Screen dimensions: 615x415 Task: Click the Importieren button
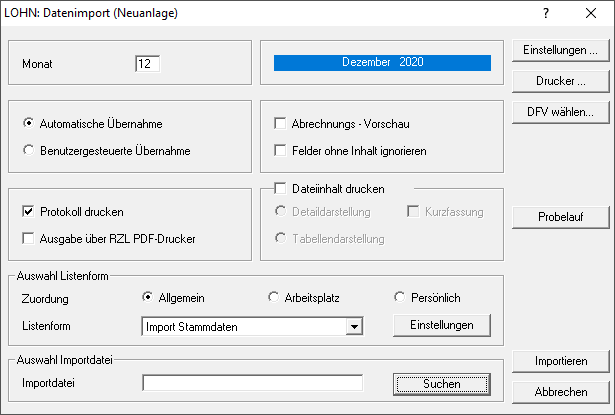point(559,361)
